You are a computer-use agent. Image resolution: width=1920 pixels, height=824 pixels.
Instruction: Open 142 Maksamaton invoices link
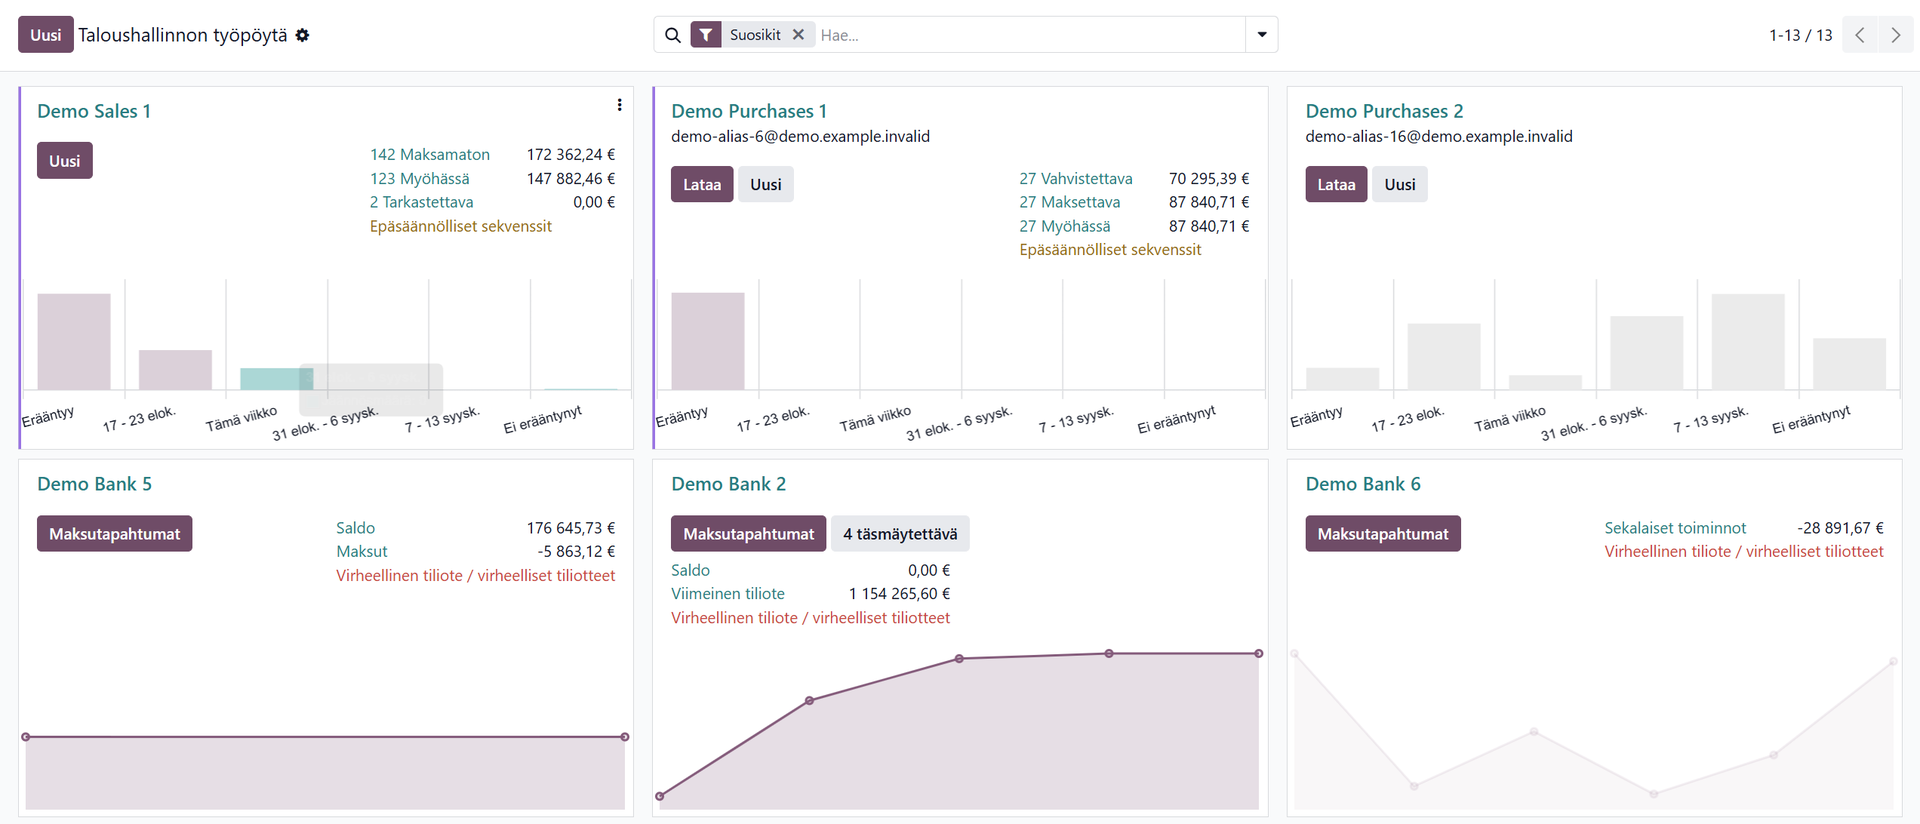430,154
